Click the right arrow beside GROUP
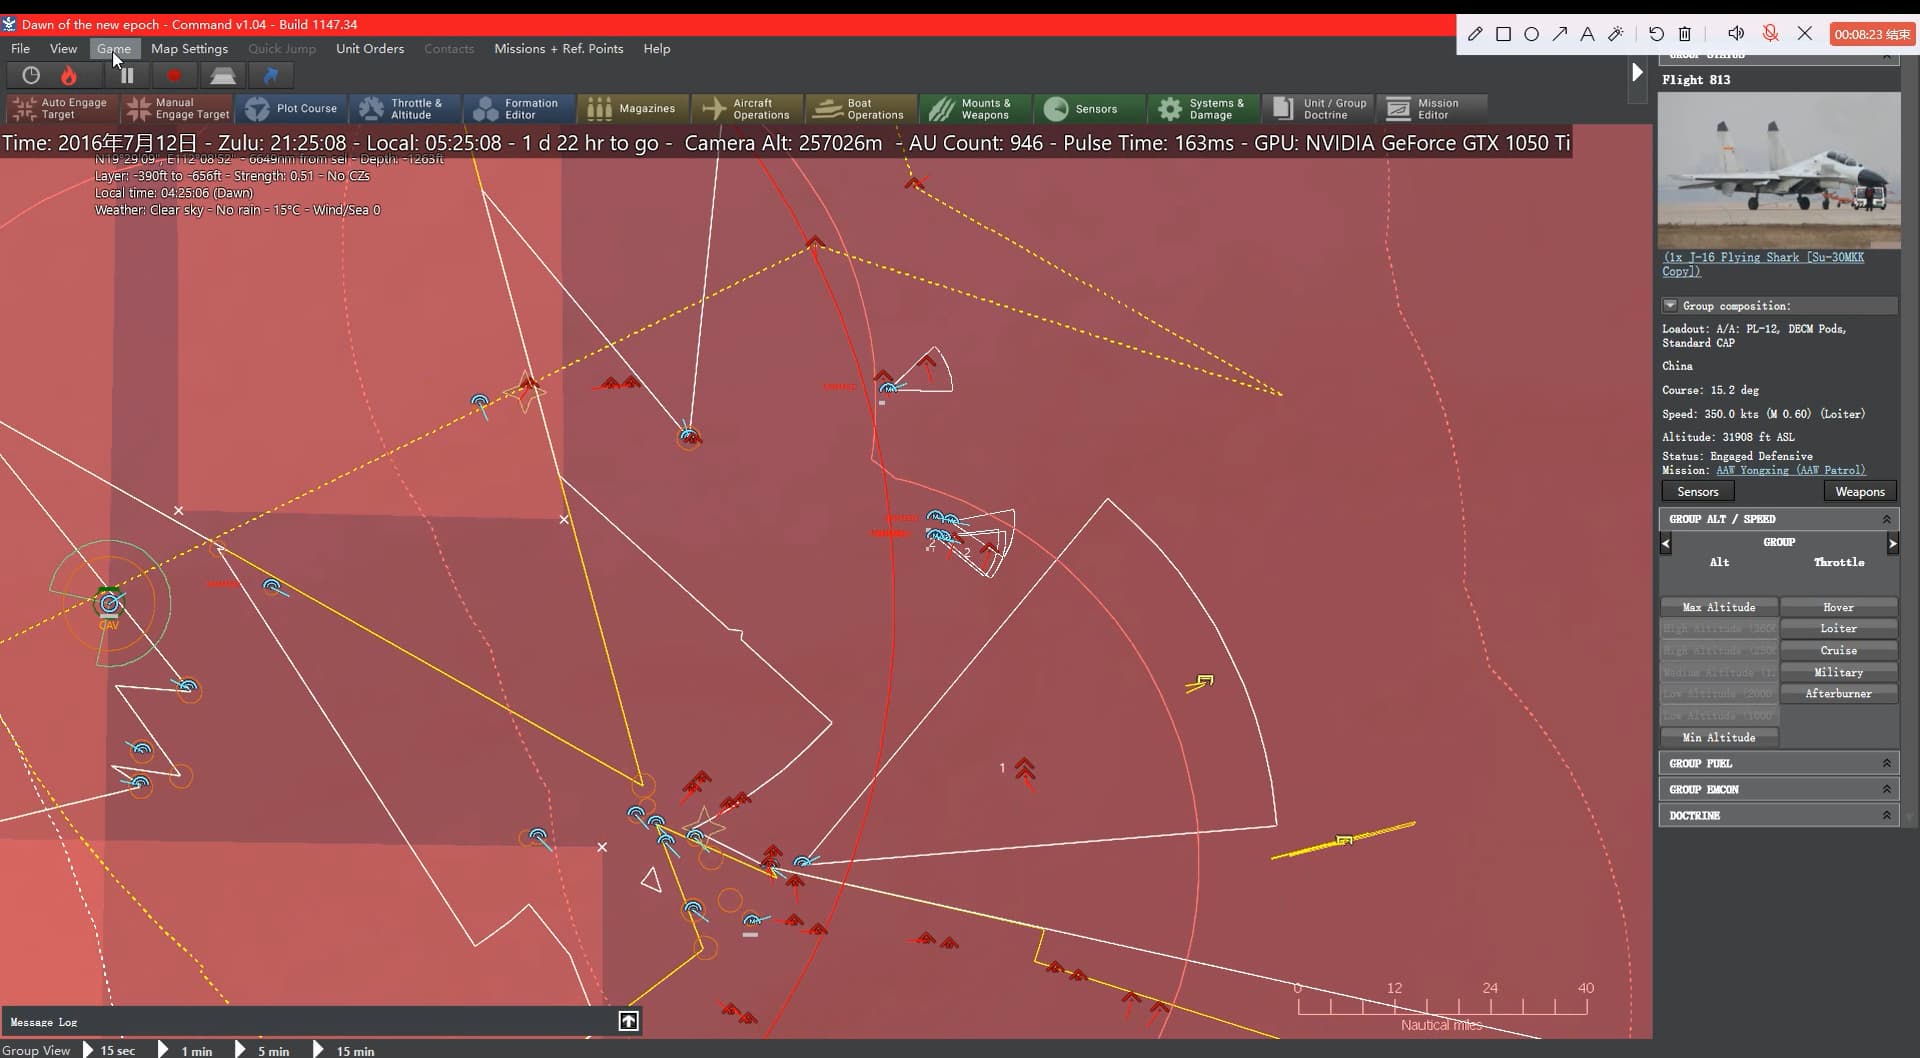 [x=1892, y=543]
